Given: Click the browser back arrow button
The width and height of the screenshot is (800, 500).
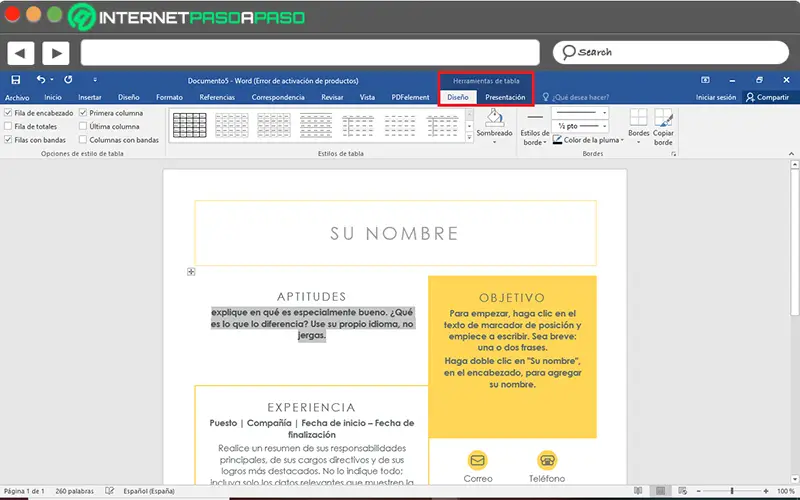Looking at the screenshot, I should (20, 53).
